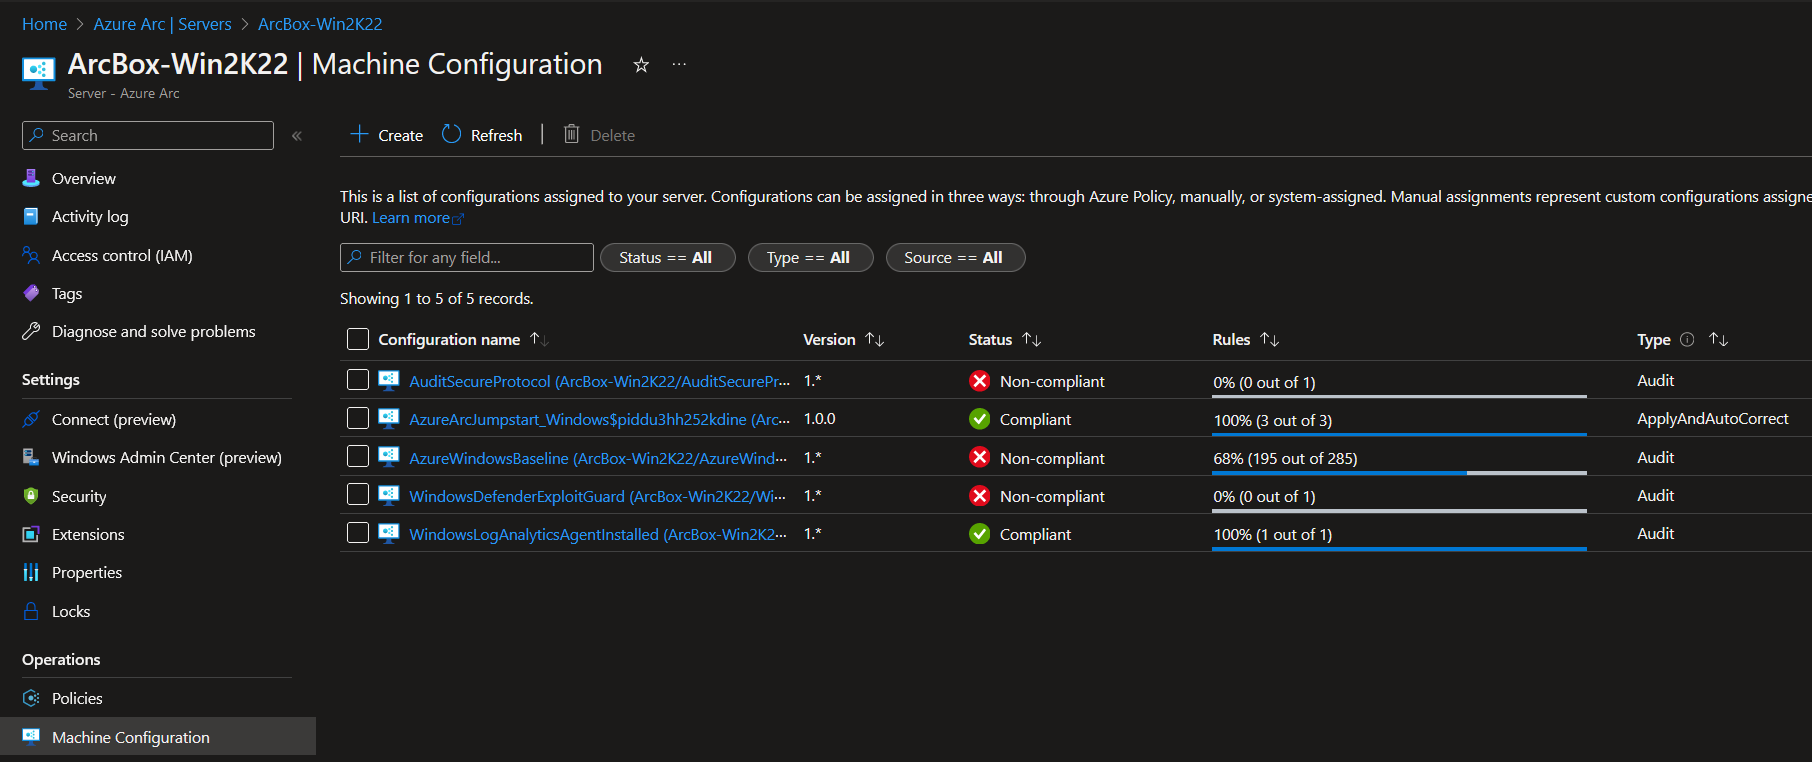Click the AuditSecureProtocol row configuration icon
This screenshot has width=1812, height=762.
click(389, 380)
